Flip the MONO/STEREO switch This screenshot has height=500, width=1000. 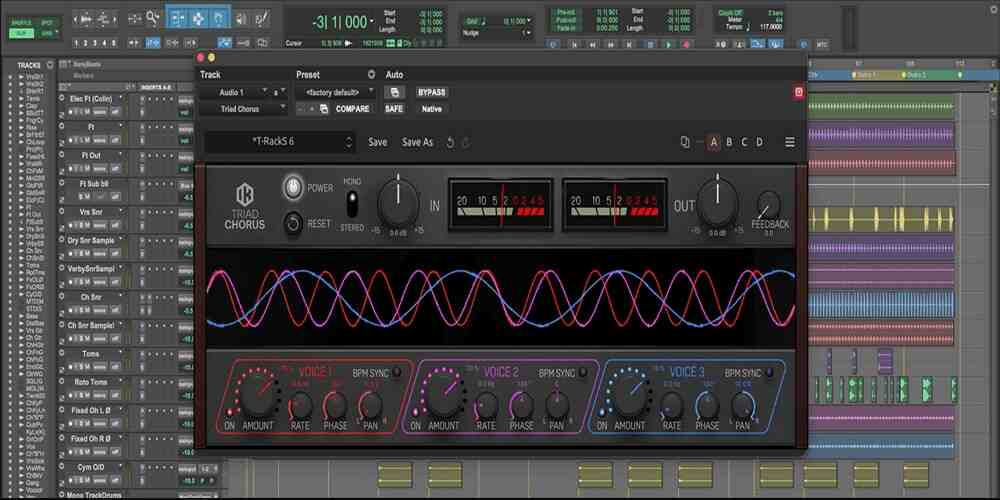click(352, 204)
